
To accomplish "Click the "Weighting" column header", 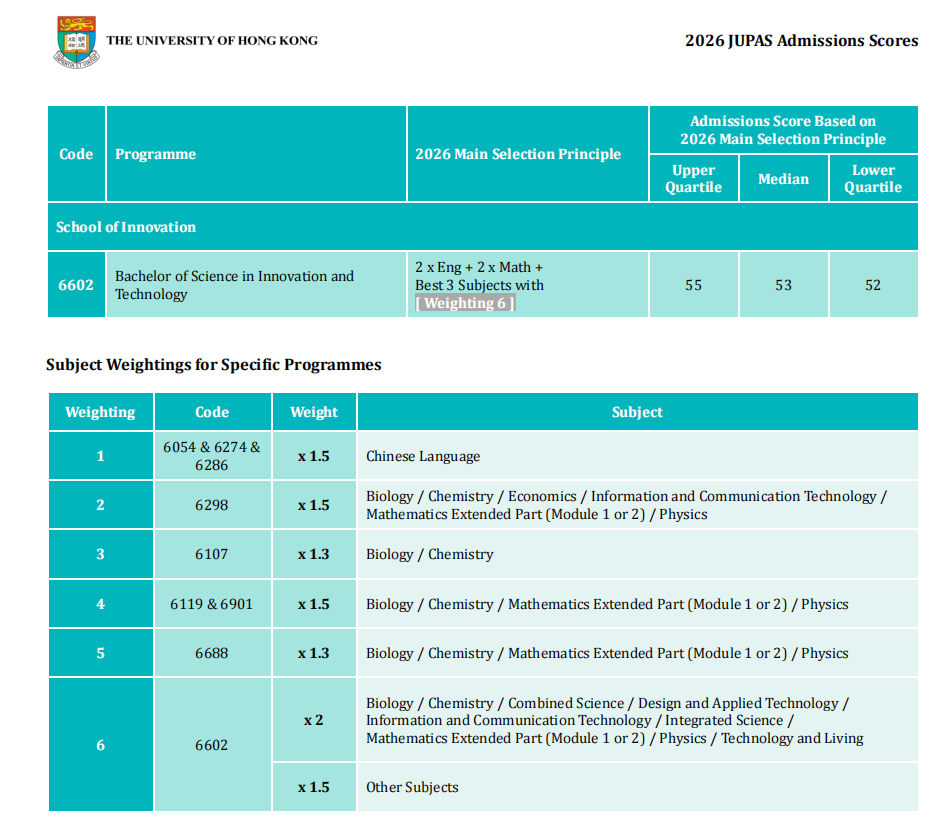I will pos(101,412).
